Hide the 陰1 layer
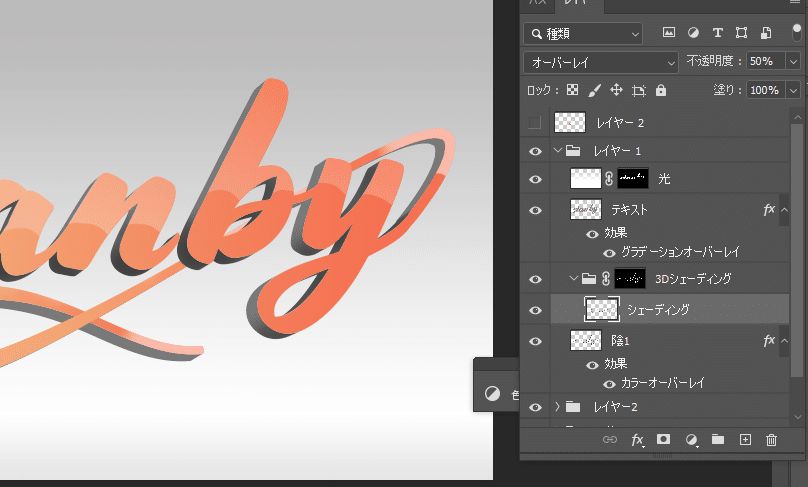 point(535,341)
